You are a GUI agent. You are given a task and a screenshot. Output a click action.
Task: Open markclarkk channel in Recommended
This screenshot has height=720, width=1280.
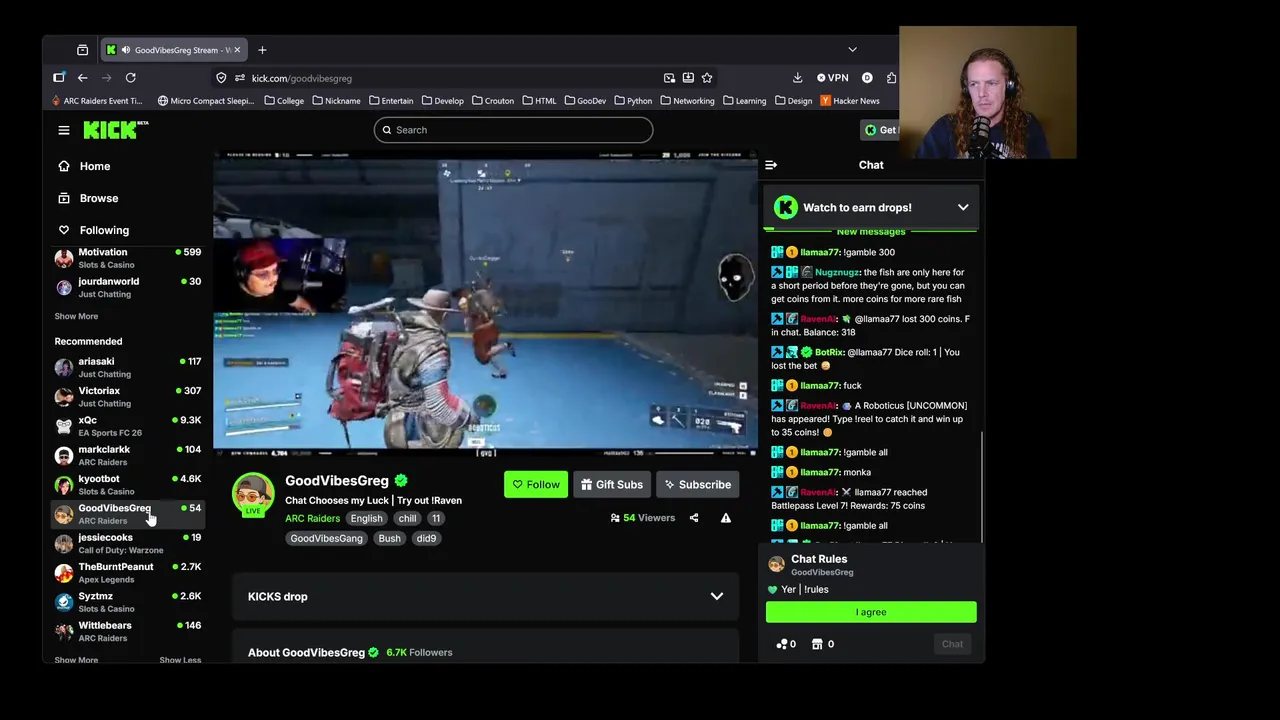coord(128,455)
